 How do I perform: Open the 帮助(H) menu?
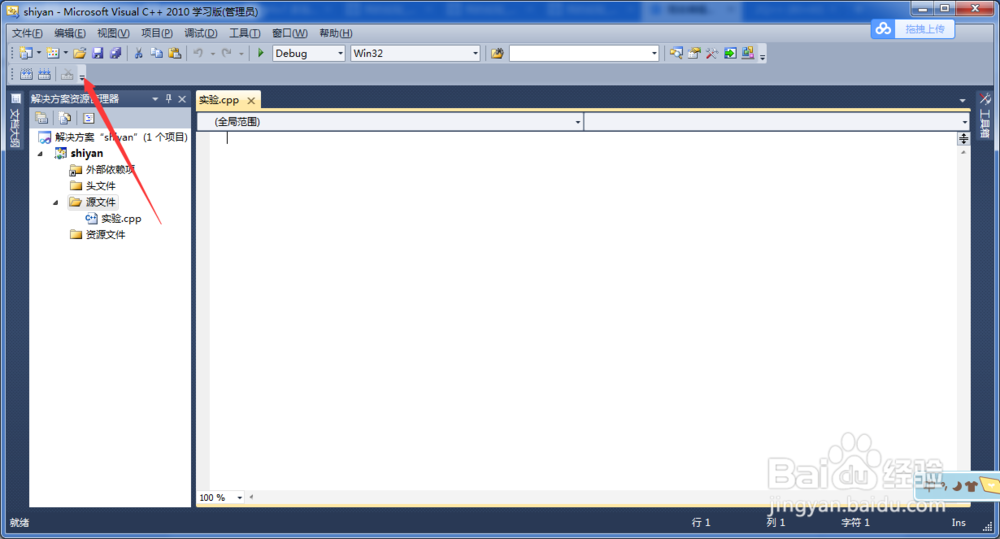(335, 33)
